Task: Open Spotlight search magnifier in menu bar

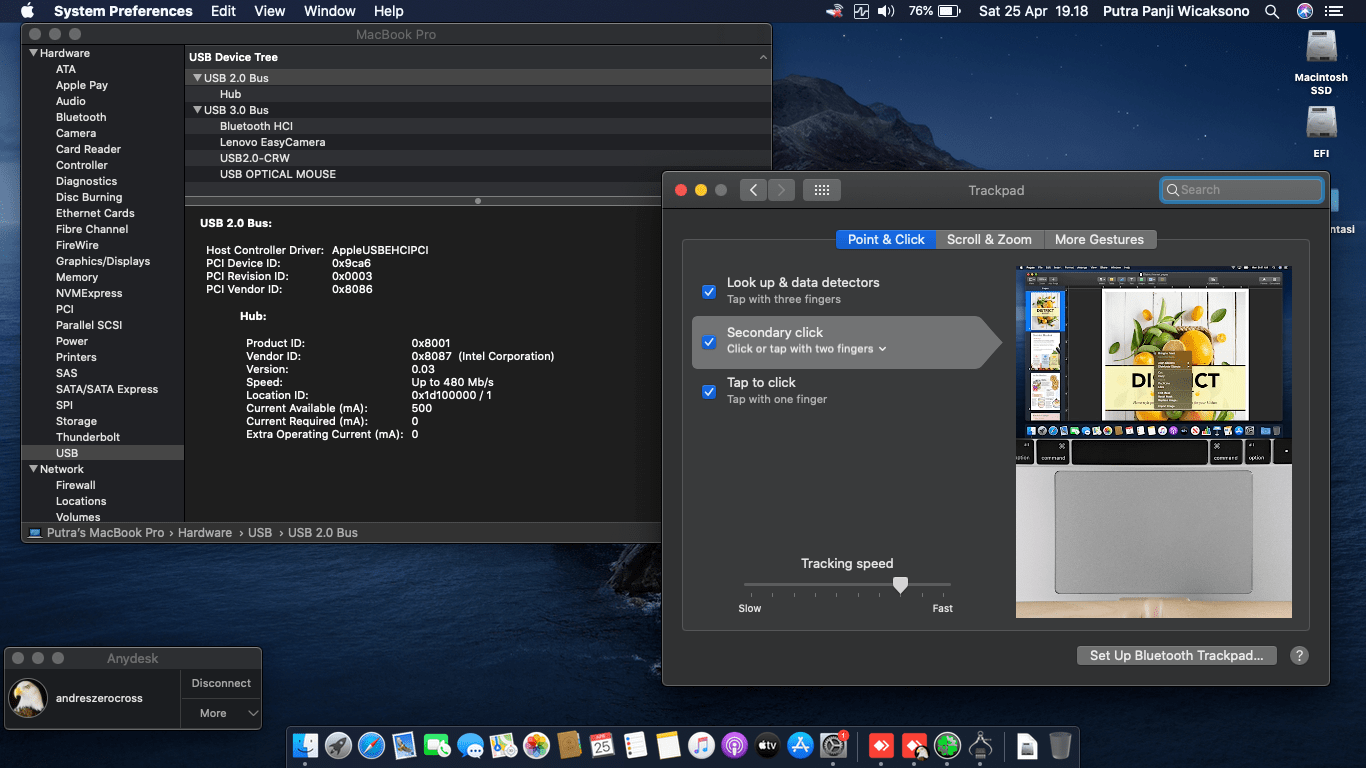Action: 1272,11
